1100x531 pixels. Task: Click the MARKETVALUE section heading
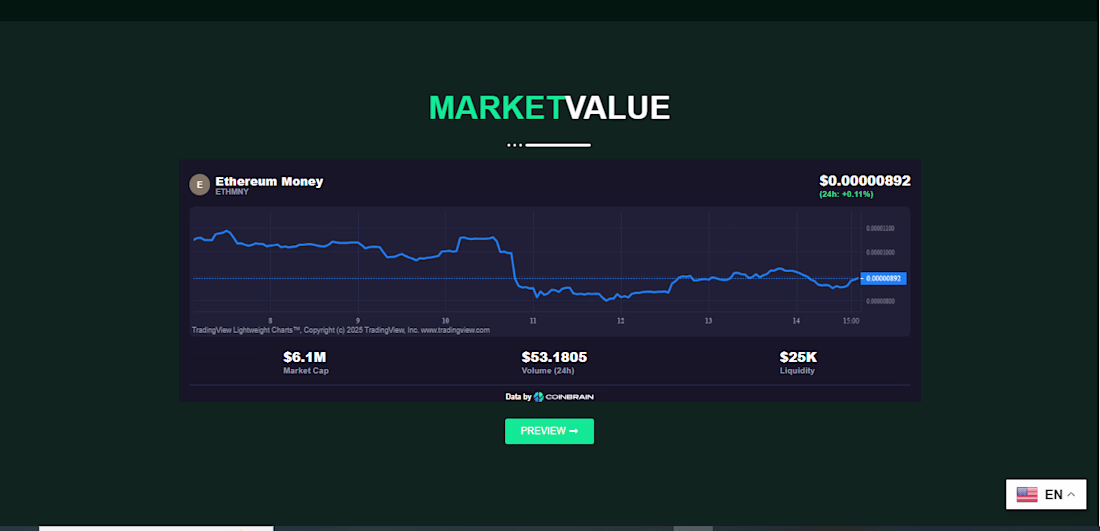click(549, 108)
